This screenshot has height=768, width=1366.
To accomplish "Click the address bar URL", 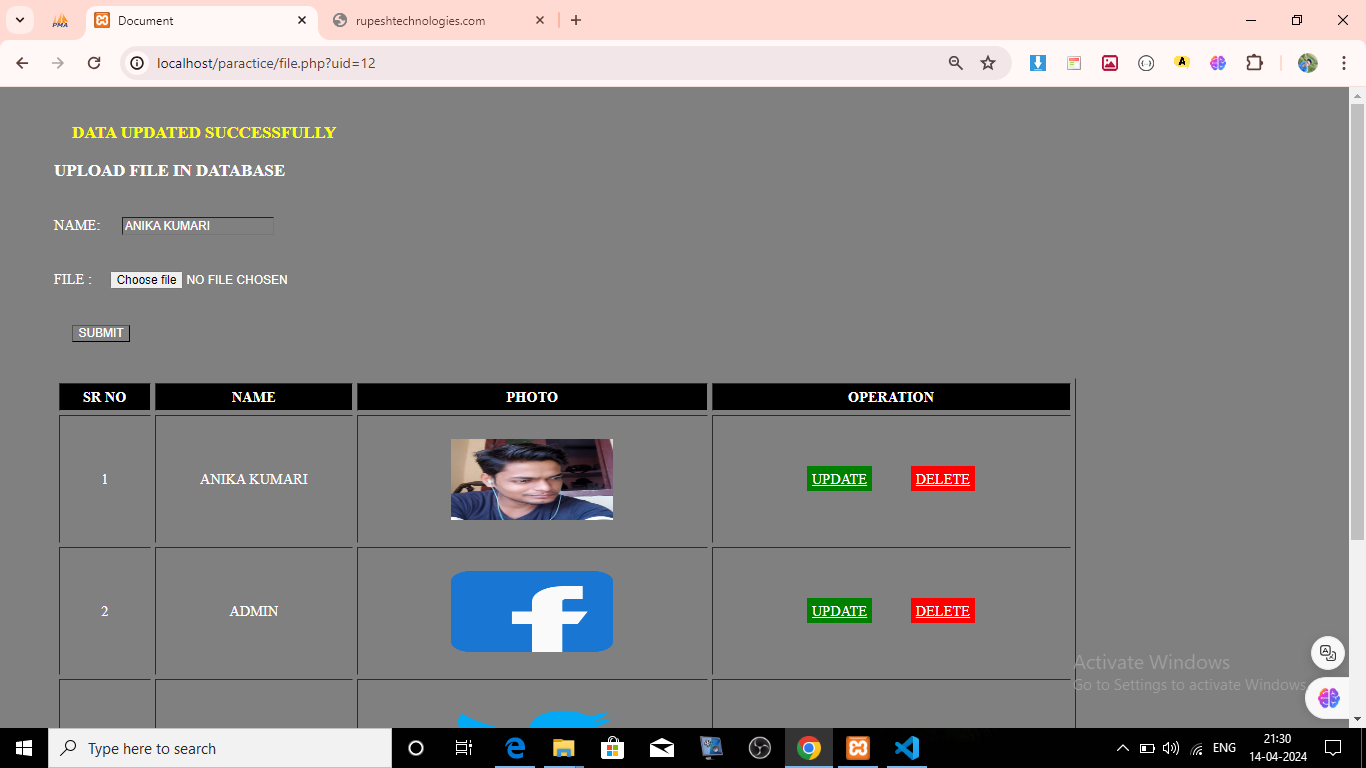I will (266, 63).
